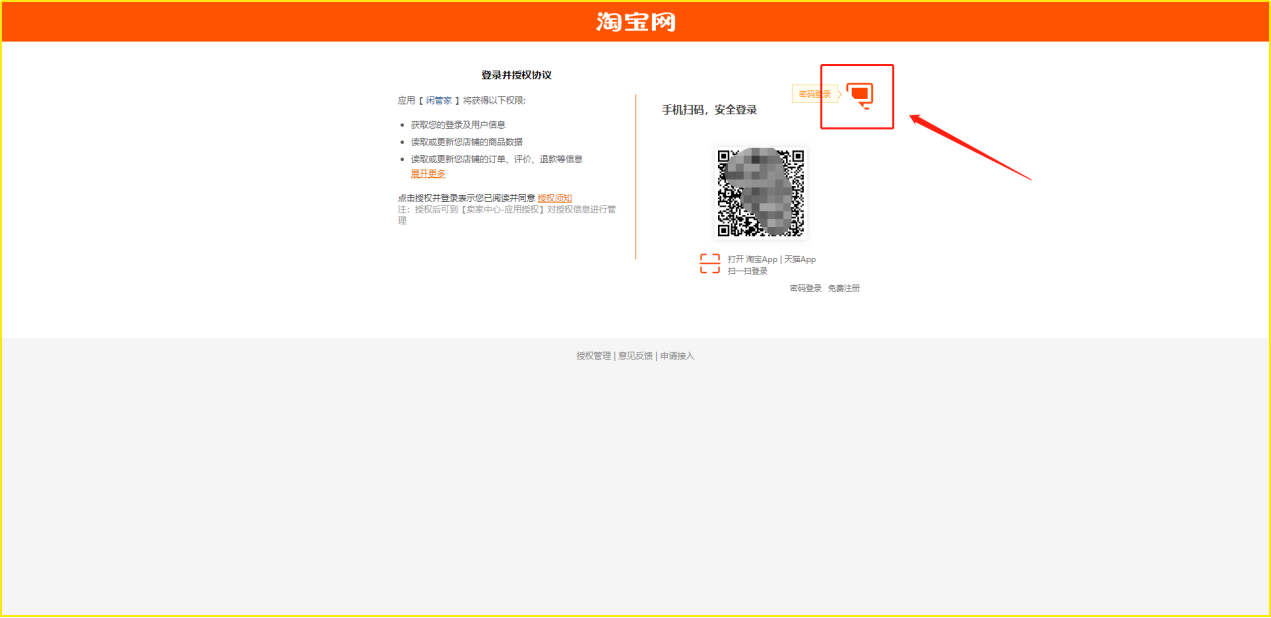Click 申请接入 in the footer

coord(677,356)
